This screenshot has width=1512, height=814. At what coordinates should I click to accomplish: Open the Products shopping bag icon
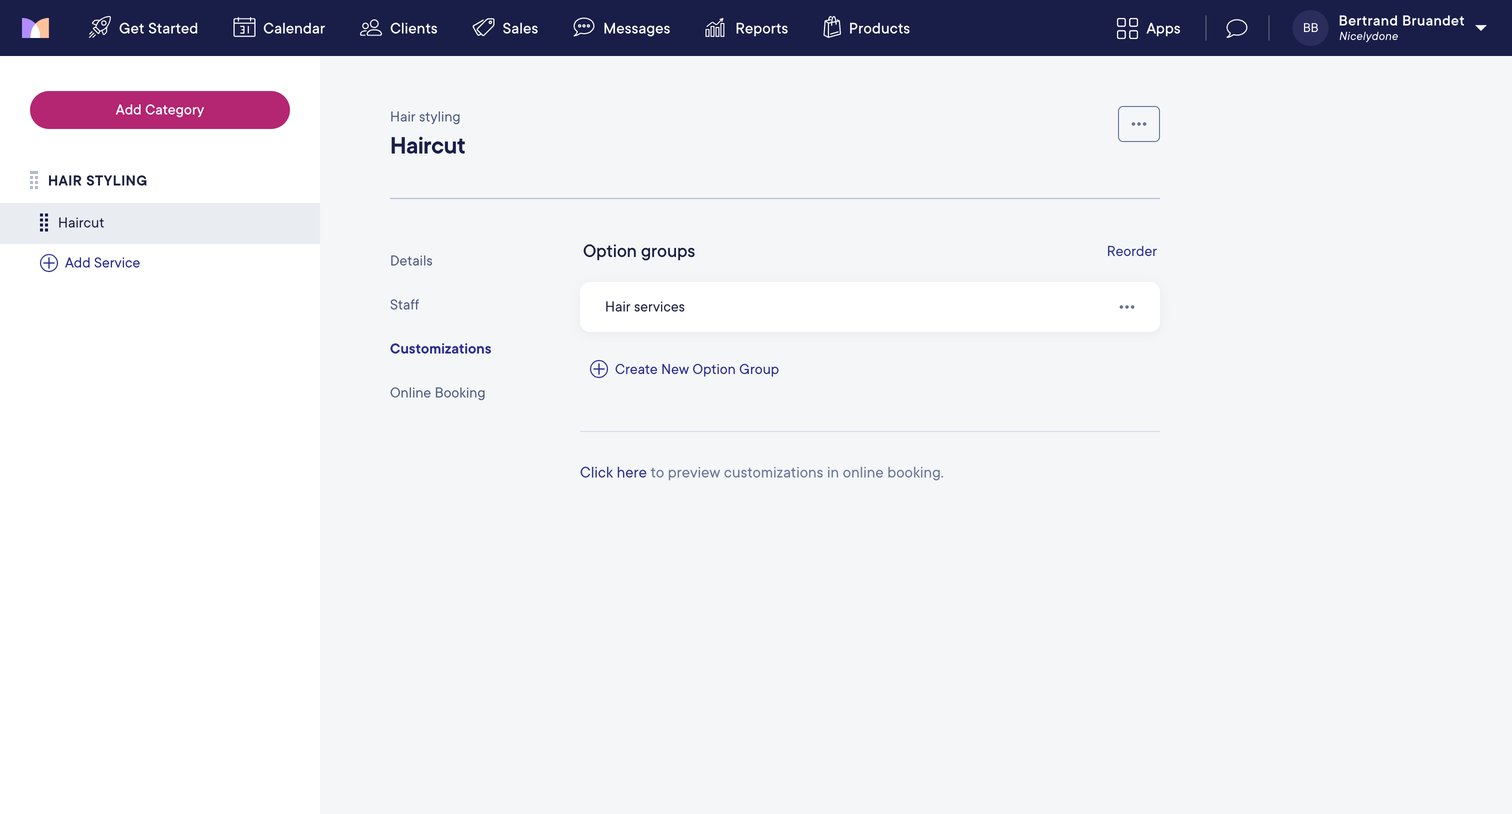coord(832,28)
